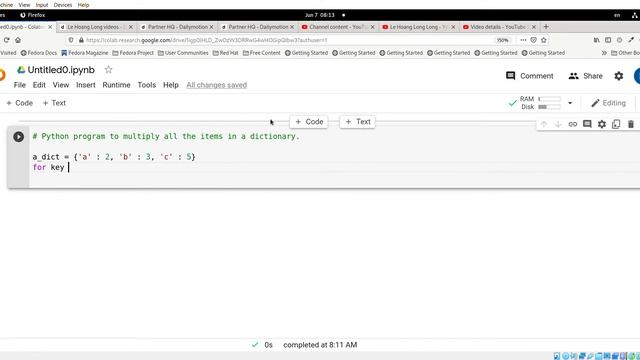Open the Edit menu

tap(39, 85)
